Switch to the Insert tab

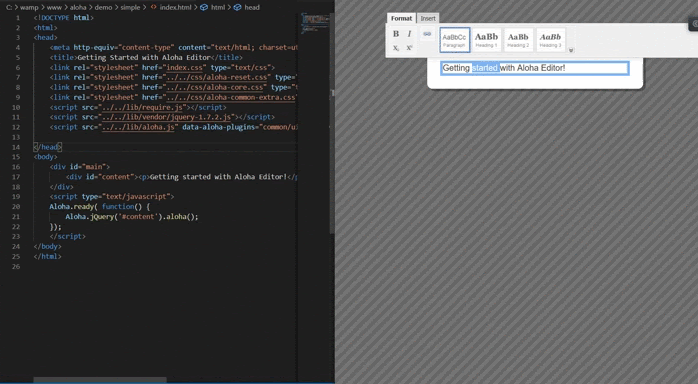pyautogui.click(x=428, y=18)
